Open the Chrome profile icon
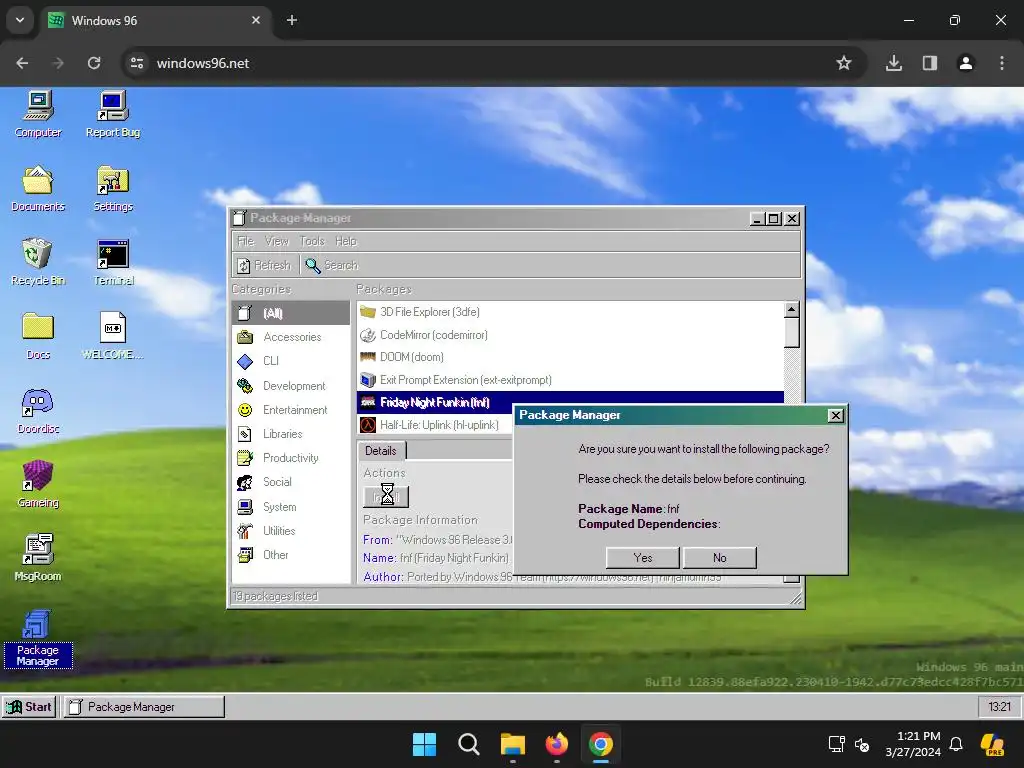This screenshot has height=768, width=1024. (x=966, y=63)
